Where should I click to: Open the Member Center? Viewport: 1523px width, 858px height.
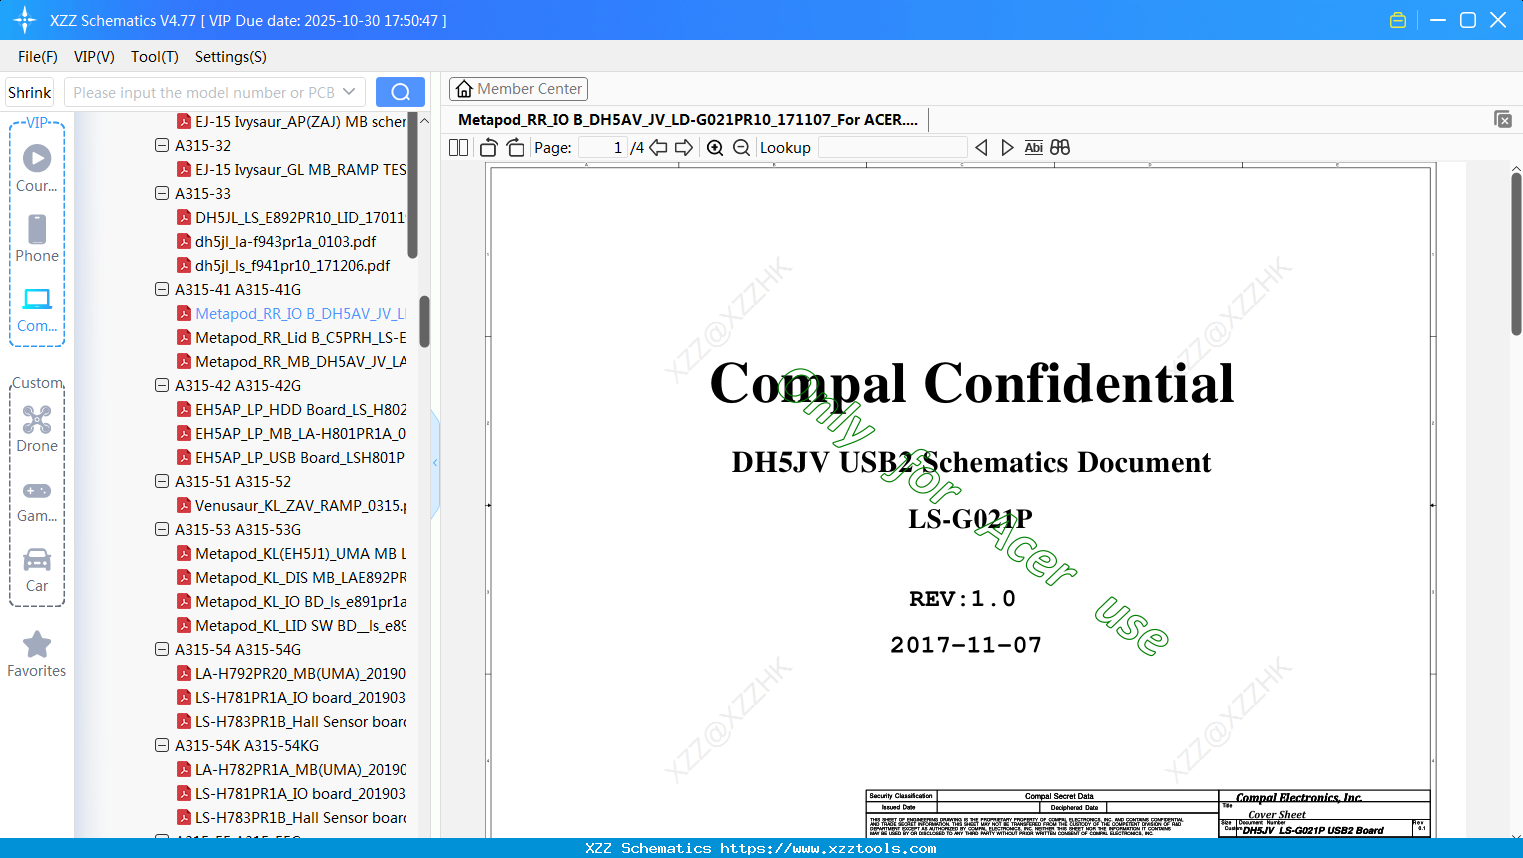pyautogui.click(x=518, y=89)
